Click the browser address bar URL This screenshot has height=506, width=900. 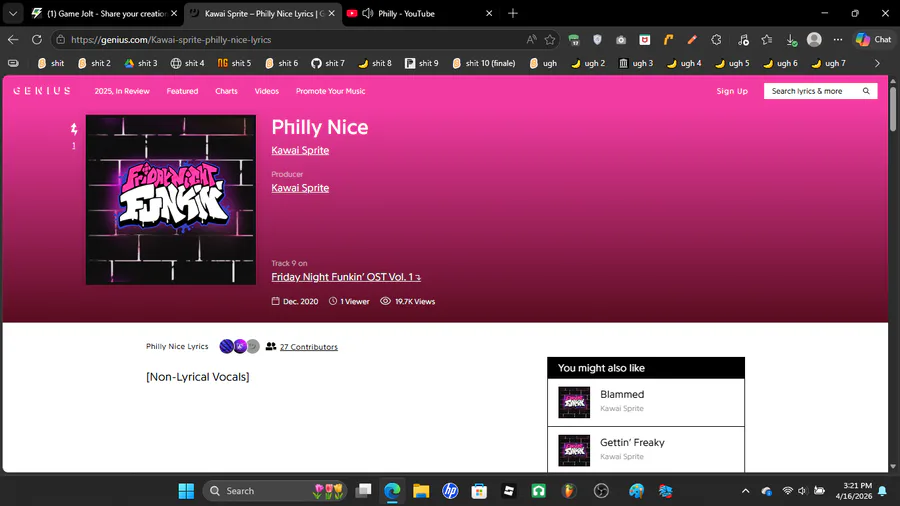click(170, 40)
